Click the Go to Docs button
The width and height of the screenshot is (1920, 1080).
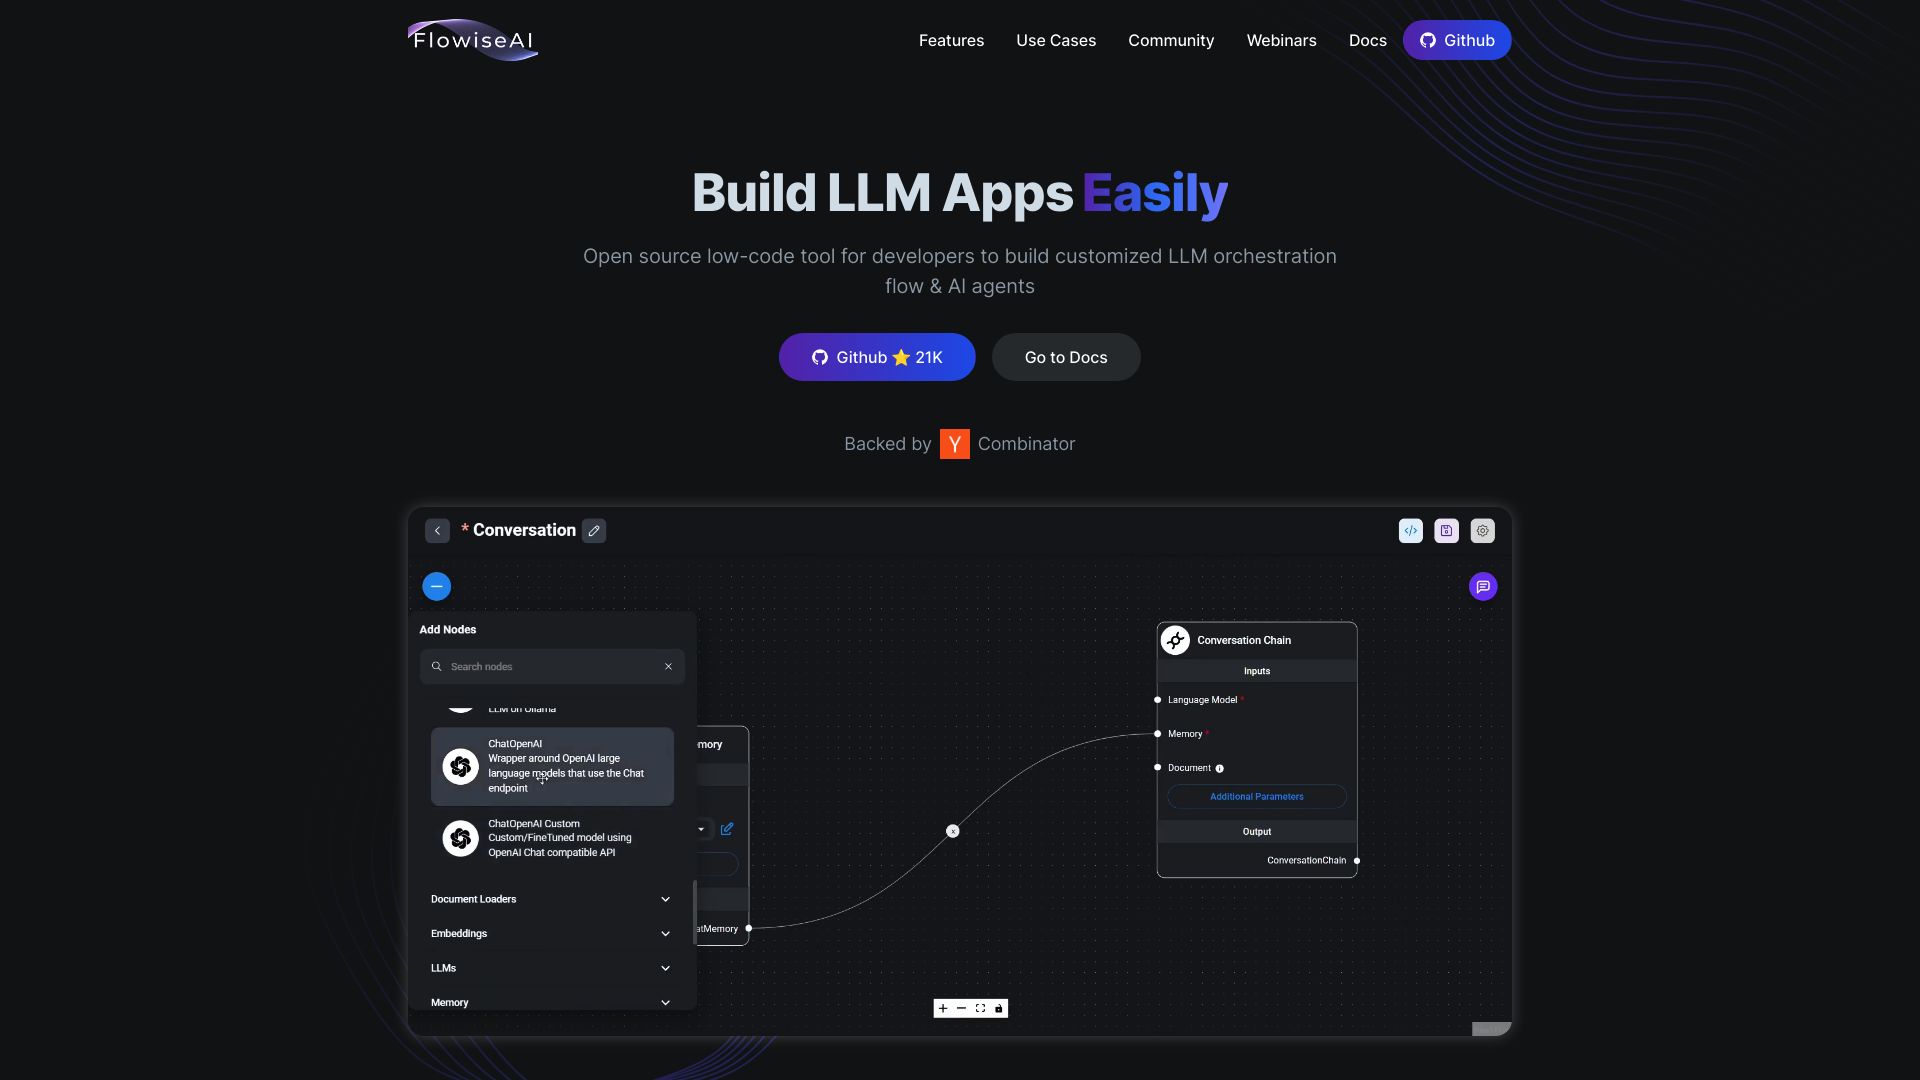1065,356
